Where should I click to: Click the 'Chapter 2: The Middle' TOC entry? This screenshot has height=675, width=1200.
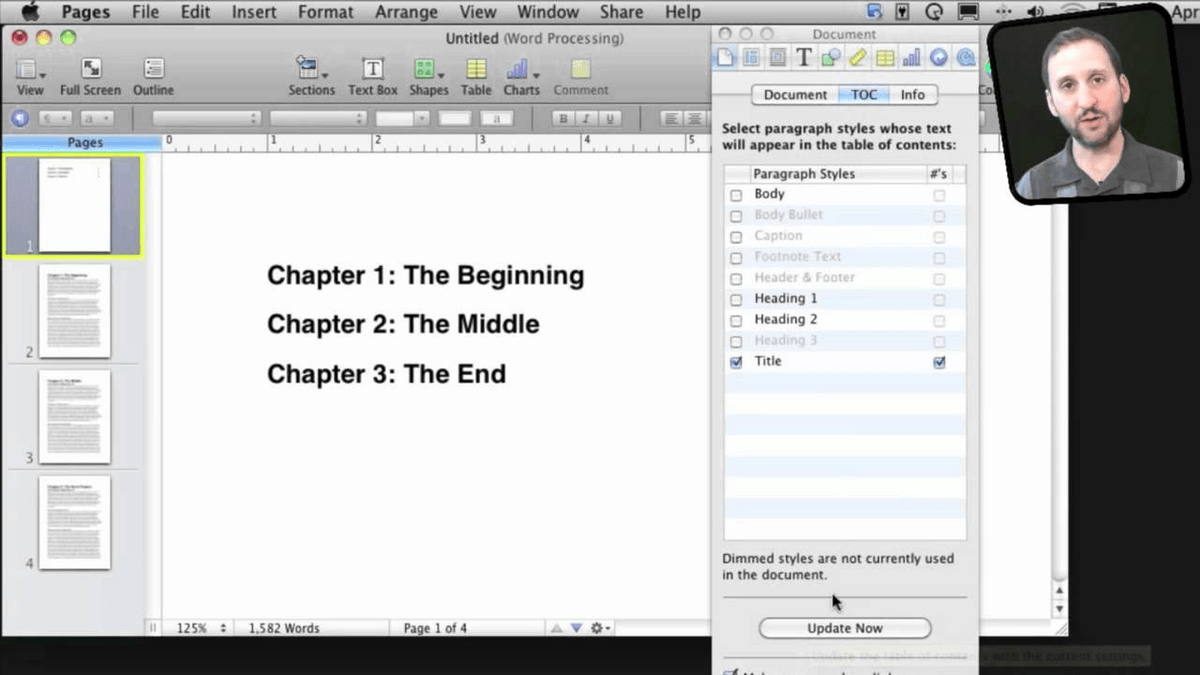click(403, 324)
